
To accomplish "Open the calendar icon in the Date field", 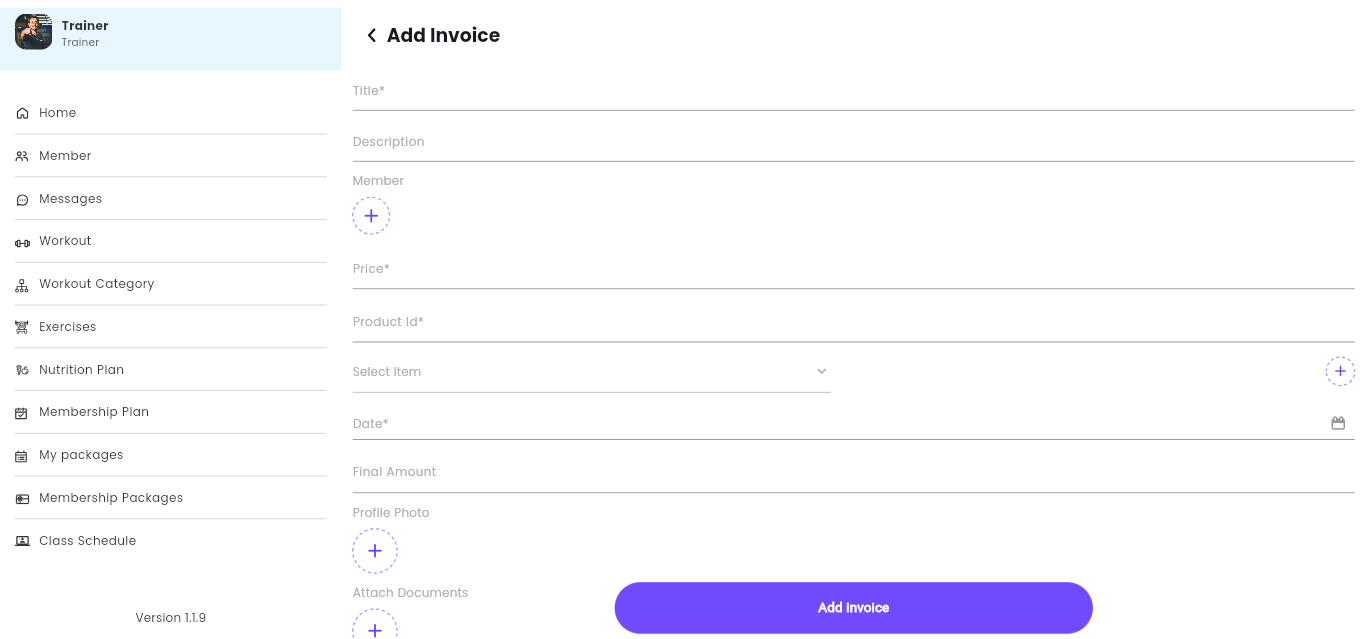I will 1338,423.
